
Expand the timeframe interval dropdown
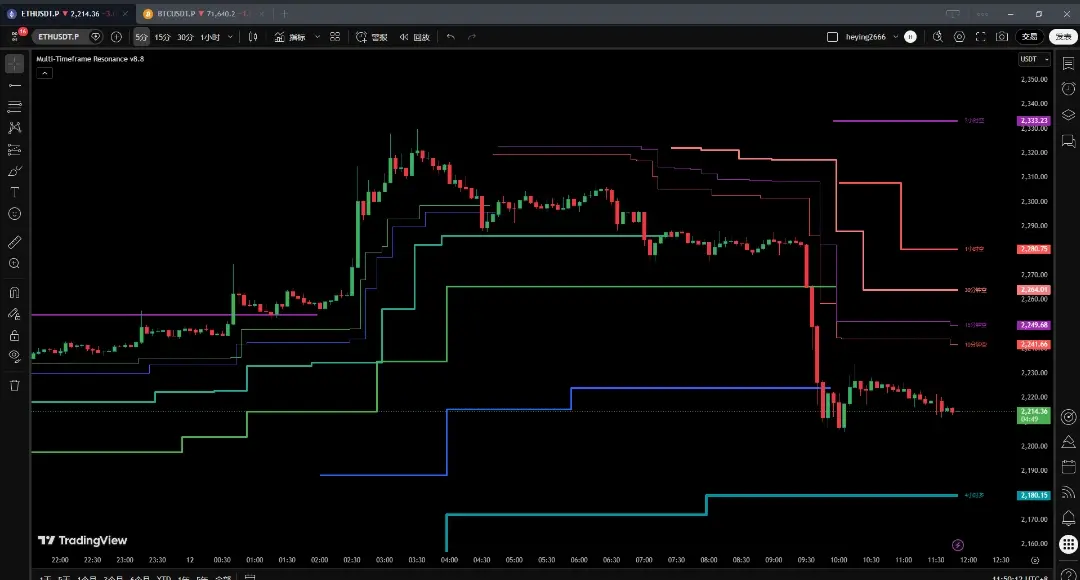(x=230, y=37)
